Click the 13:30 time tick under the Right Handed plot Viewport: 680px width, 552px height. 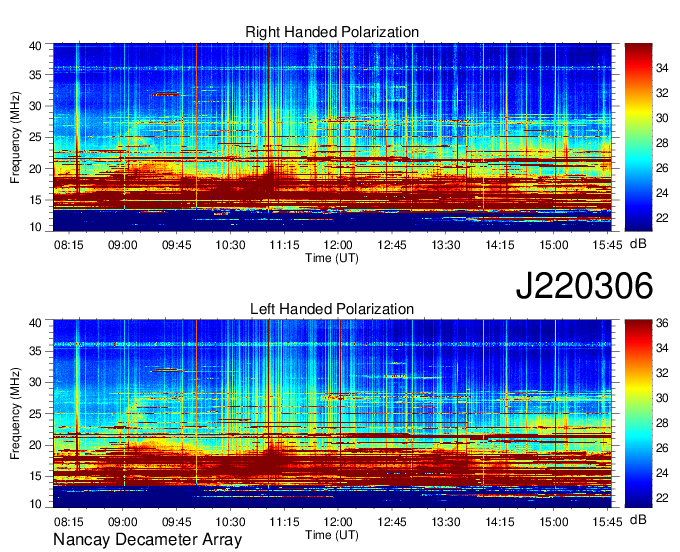[446, 245]
